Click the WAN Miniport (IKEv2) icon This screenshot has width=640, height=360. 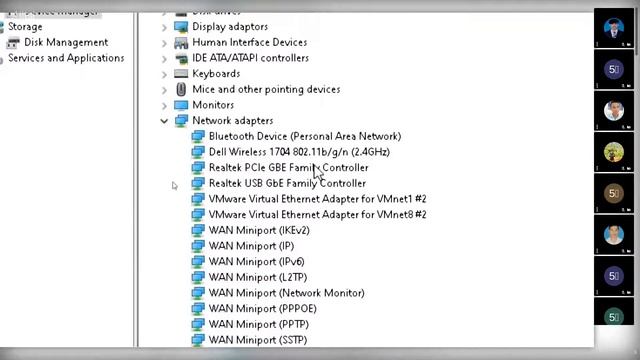coord(198,230)
